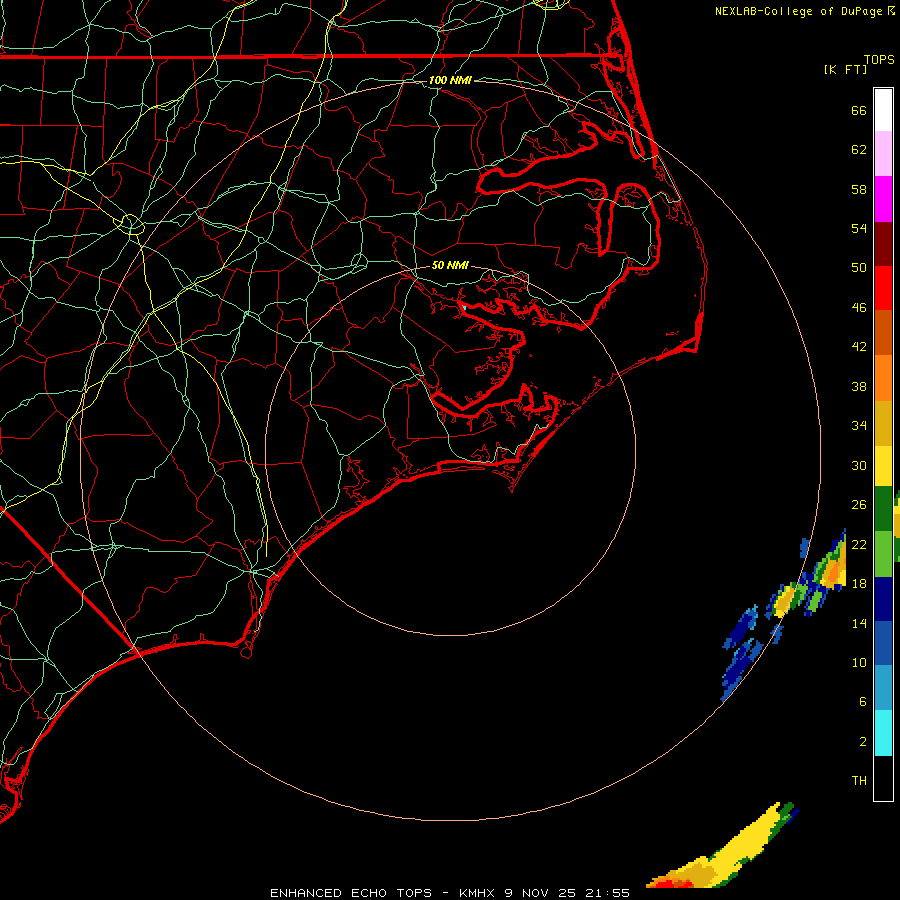The image size is (900, 900).
Task: Click the legend value 10
Action: click(859, 662)
